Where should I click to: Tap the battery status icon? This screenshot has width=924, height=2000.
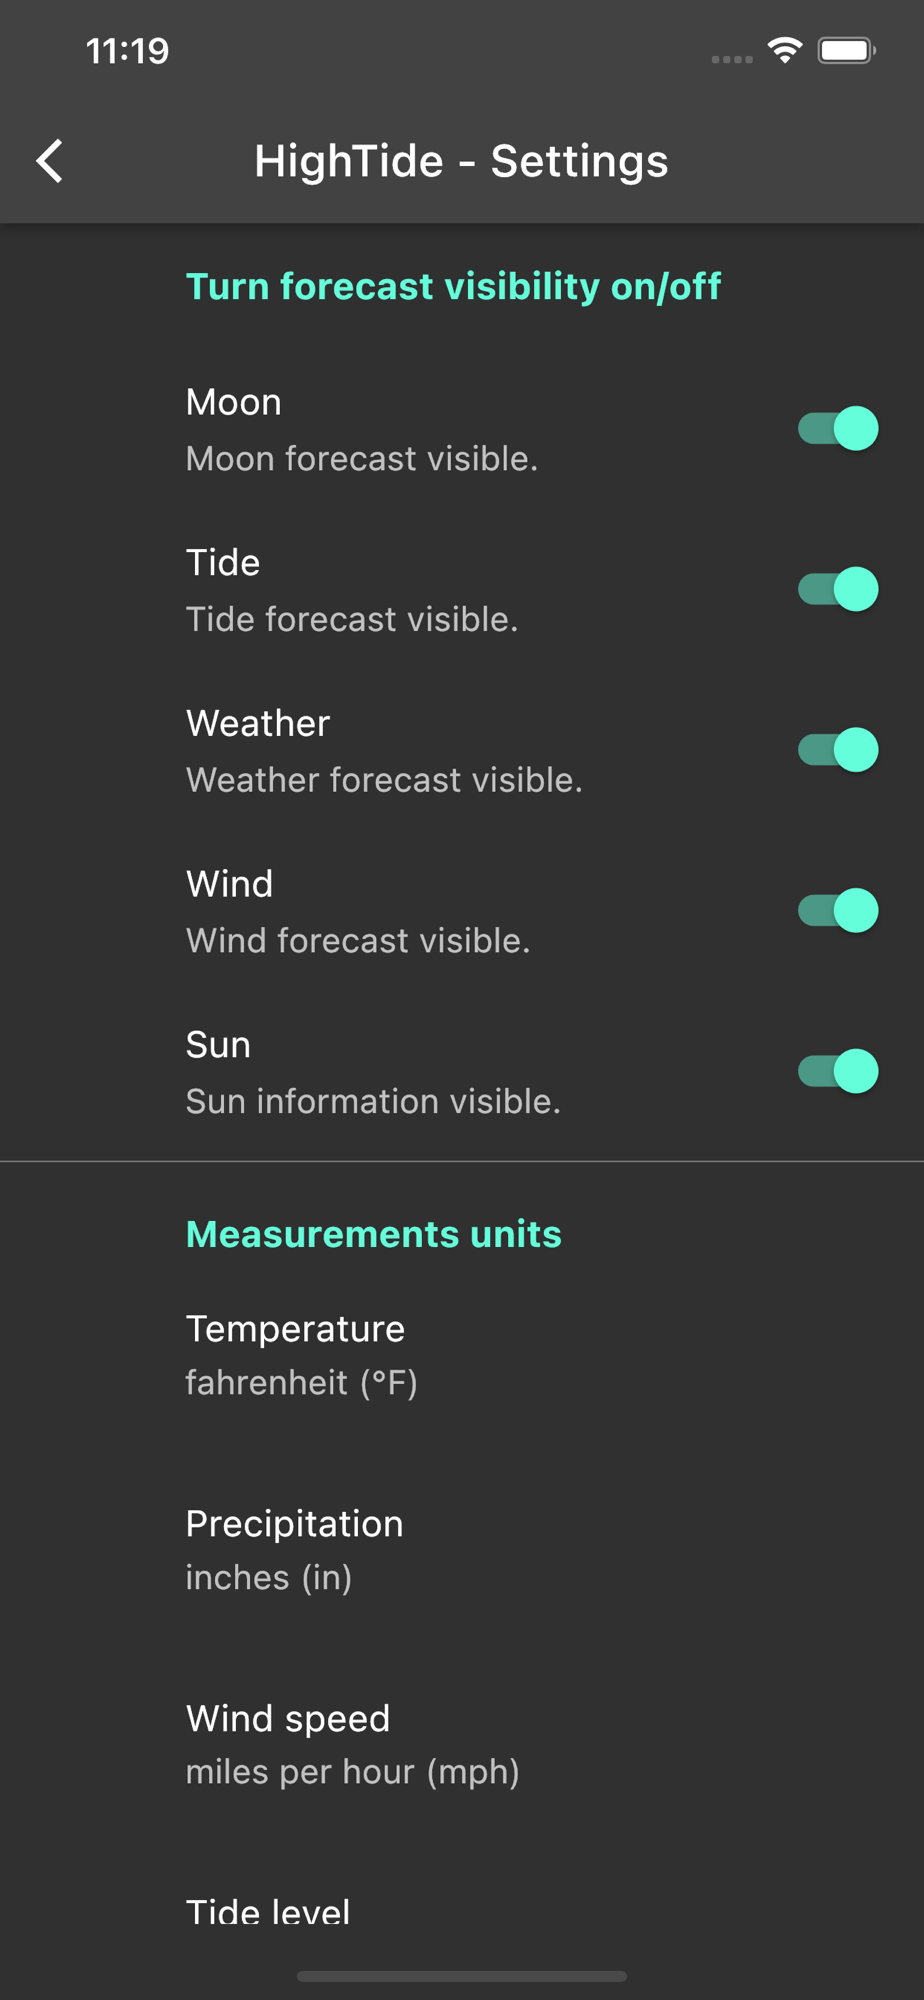tap(846, 50)
